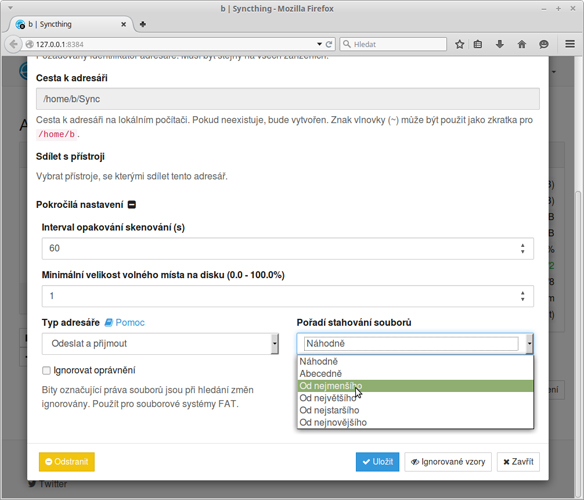The height and width of the screenshot is (500, 584).
Task: Click the Firefox bookmark star icon
Action: 460,44
